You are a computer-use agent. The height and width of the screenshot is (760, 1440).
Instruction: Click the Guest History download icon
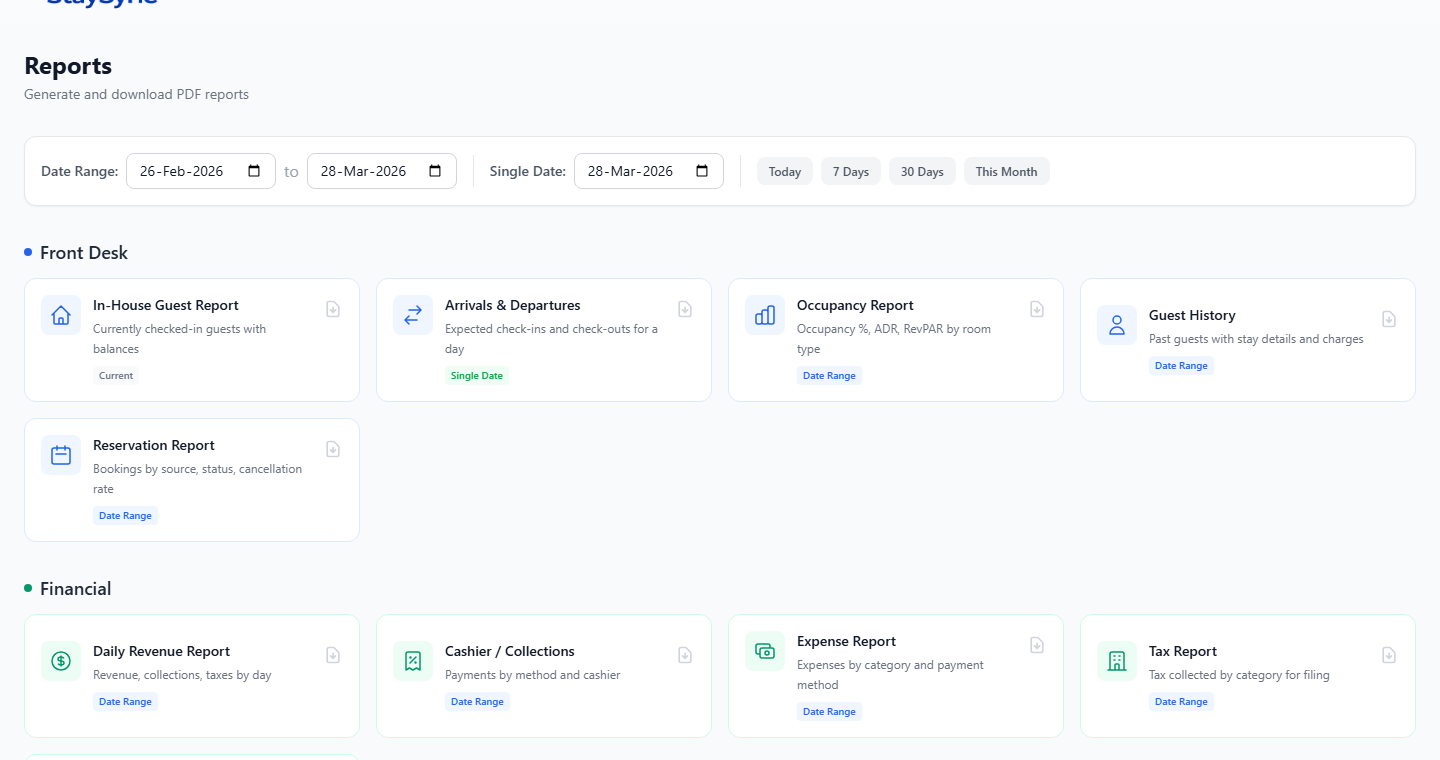tap(1389, 320)
